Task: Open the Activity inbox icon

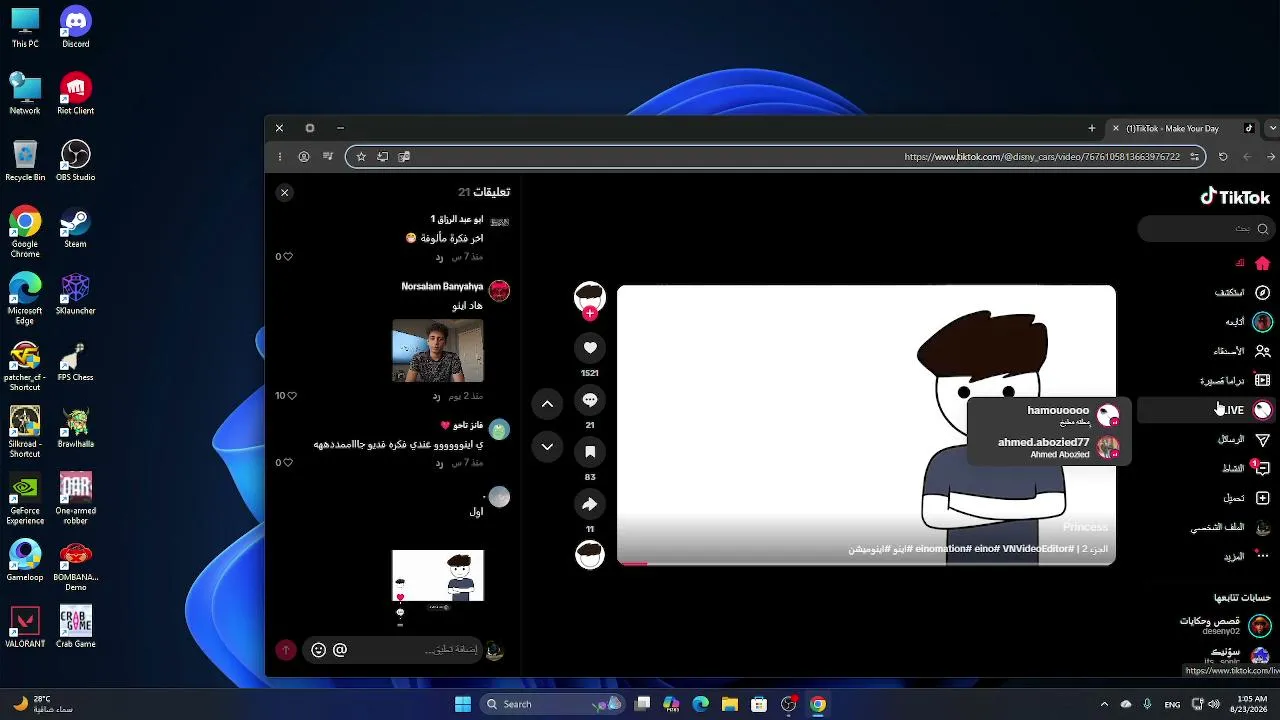Action: point(1262,468)
